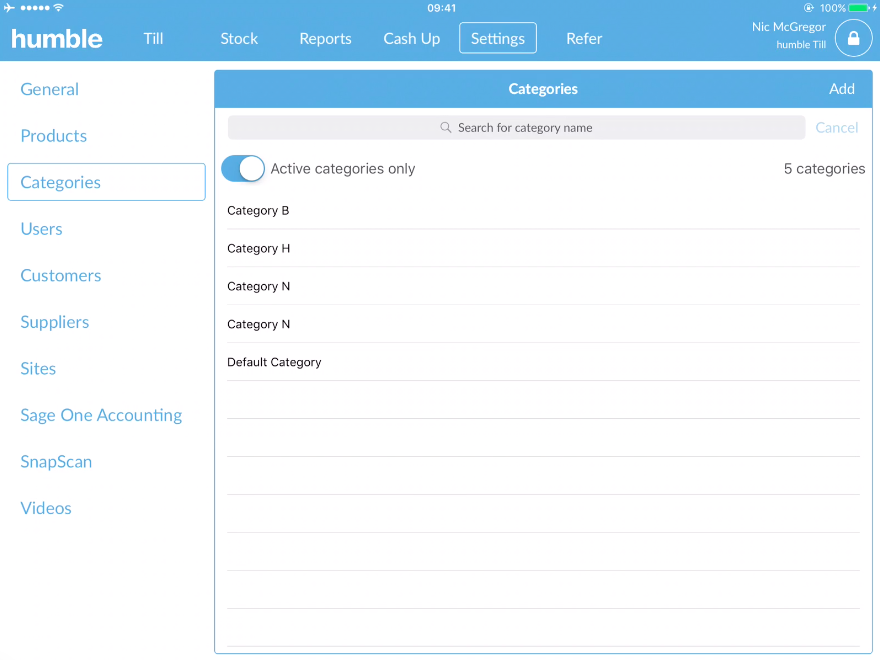Tap the Nic McGregor user name
The width and height of the screenshot is (880, 660).
click(789, 27)
